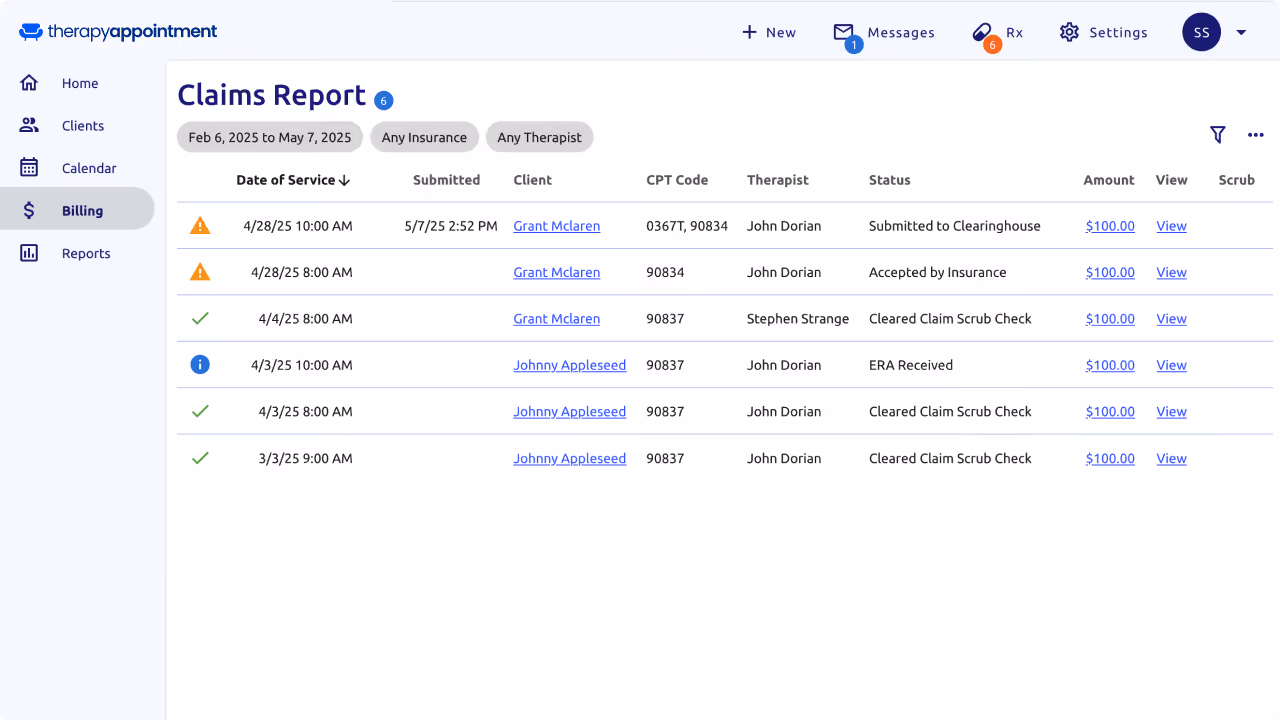1280x720 pixels.
Task: Click the Claims Report count badge 6
Action: point(384,100)
